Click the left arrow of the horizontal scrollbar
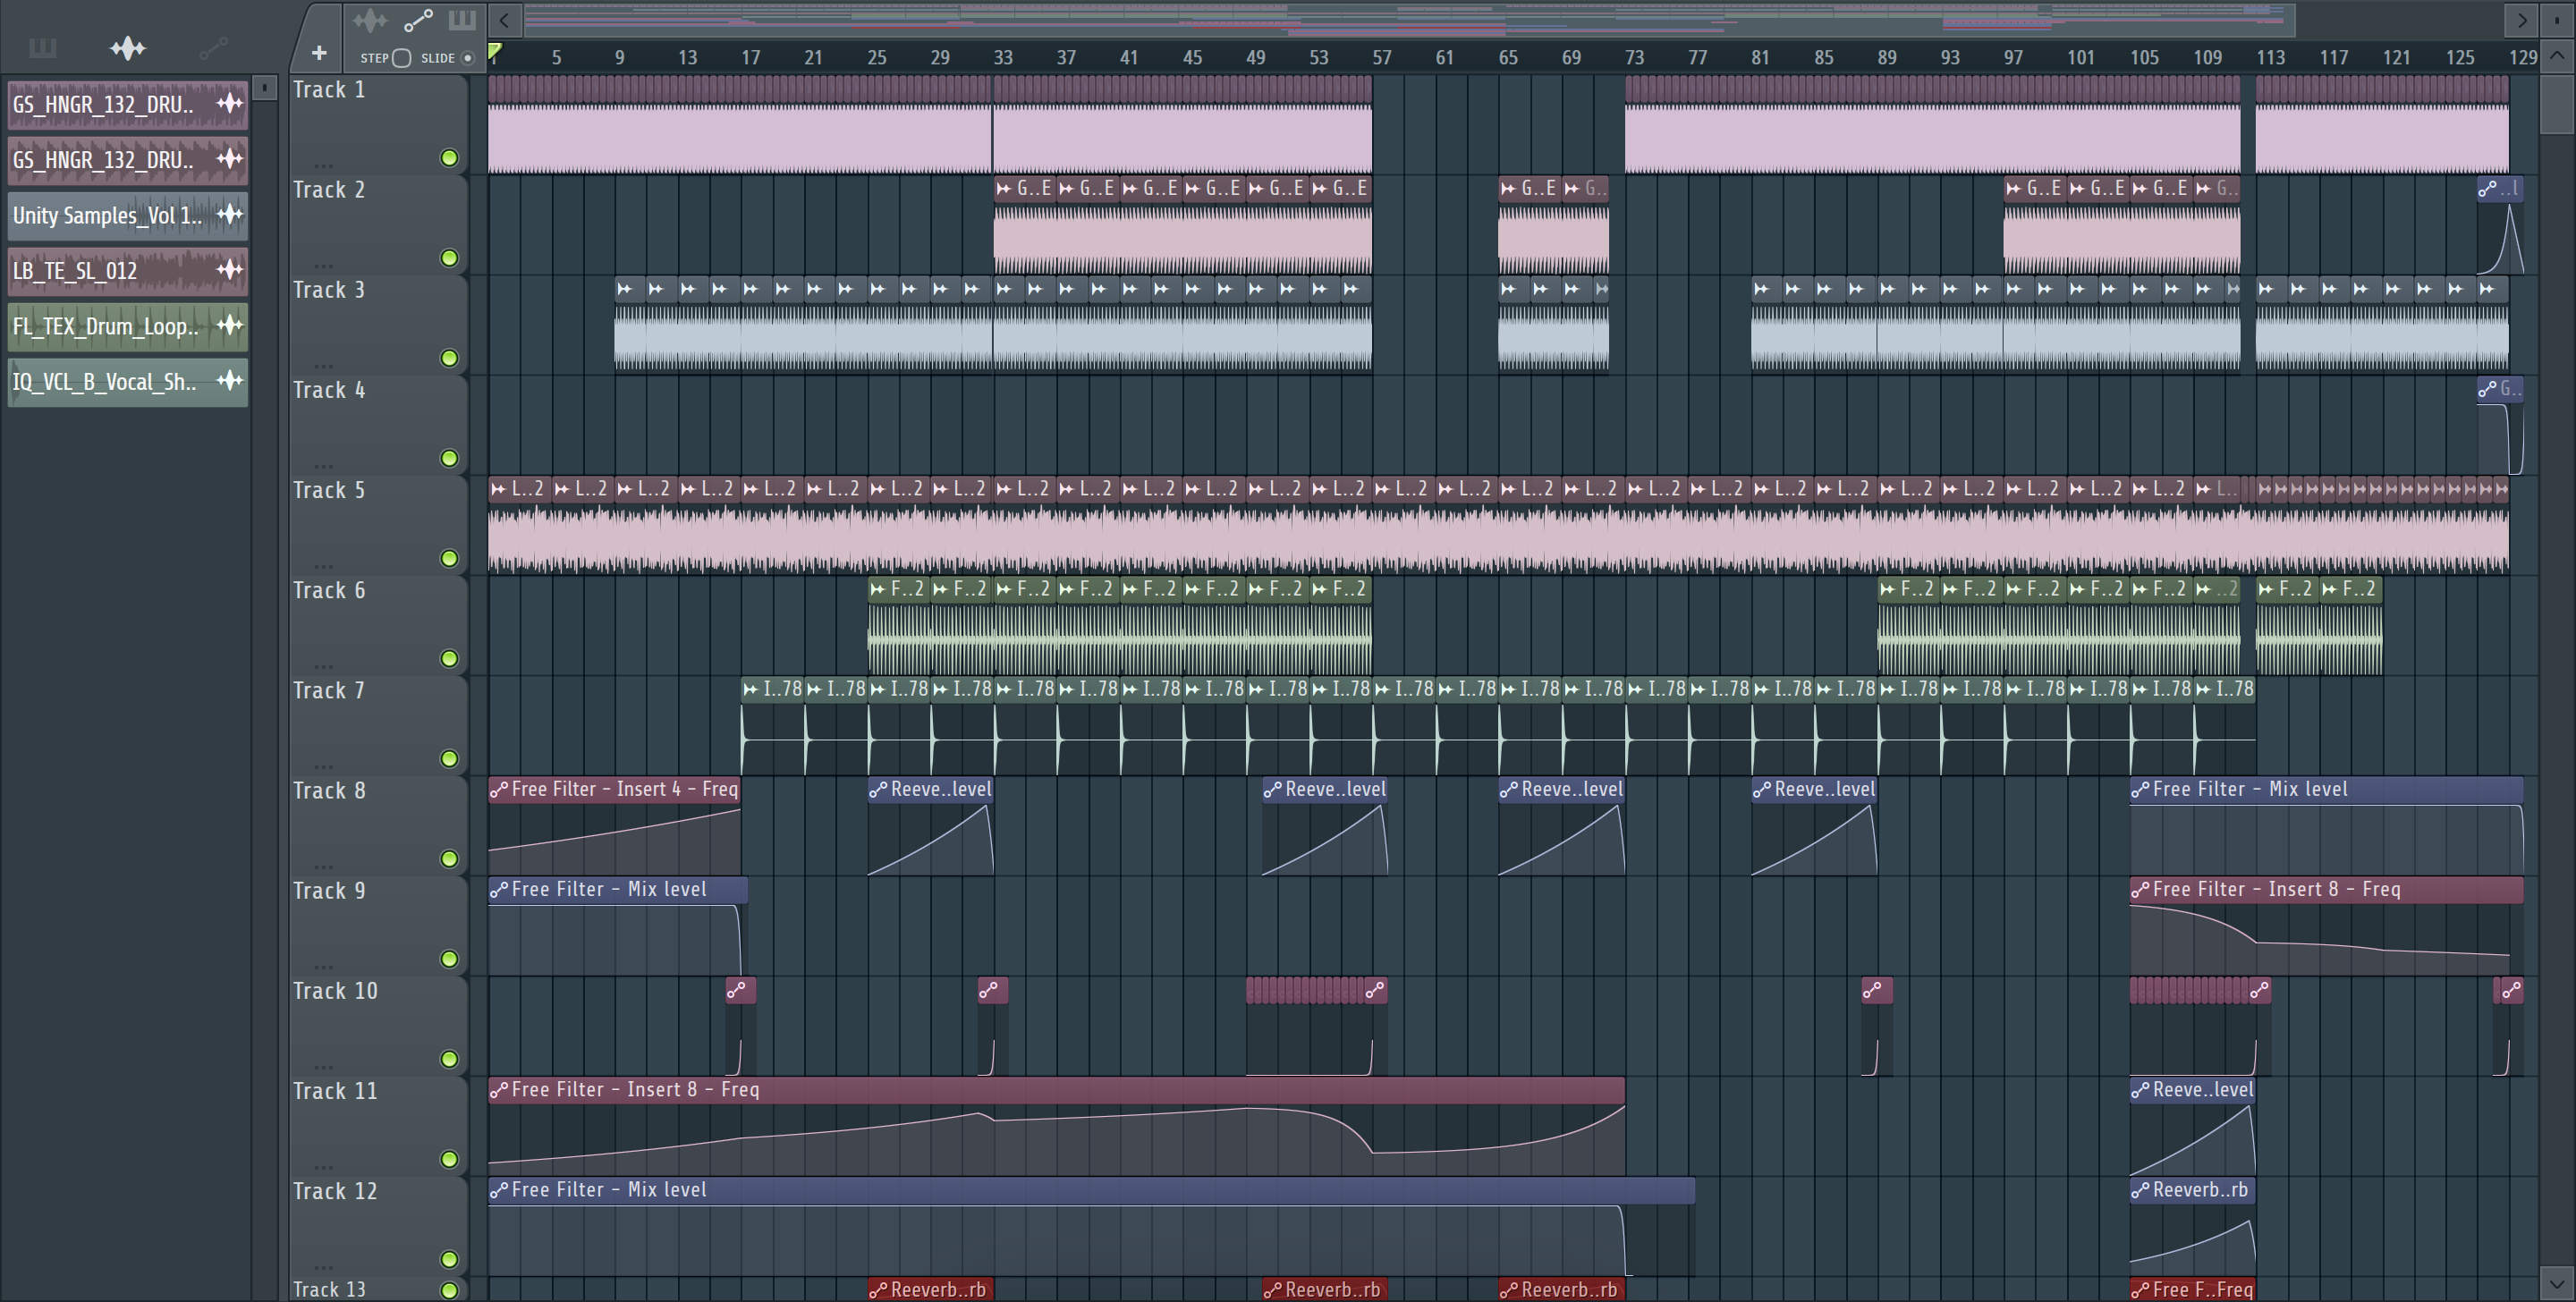The height and width of the screenshot is (1302, 2576). click(x=505, y=20)
